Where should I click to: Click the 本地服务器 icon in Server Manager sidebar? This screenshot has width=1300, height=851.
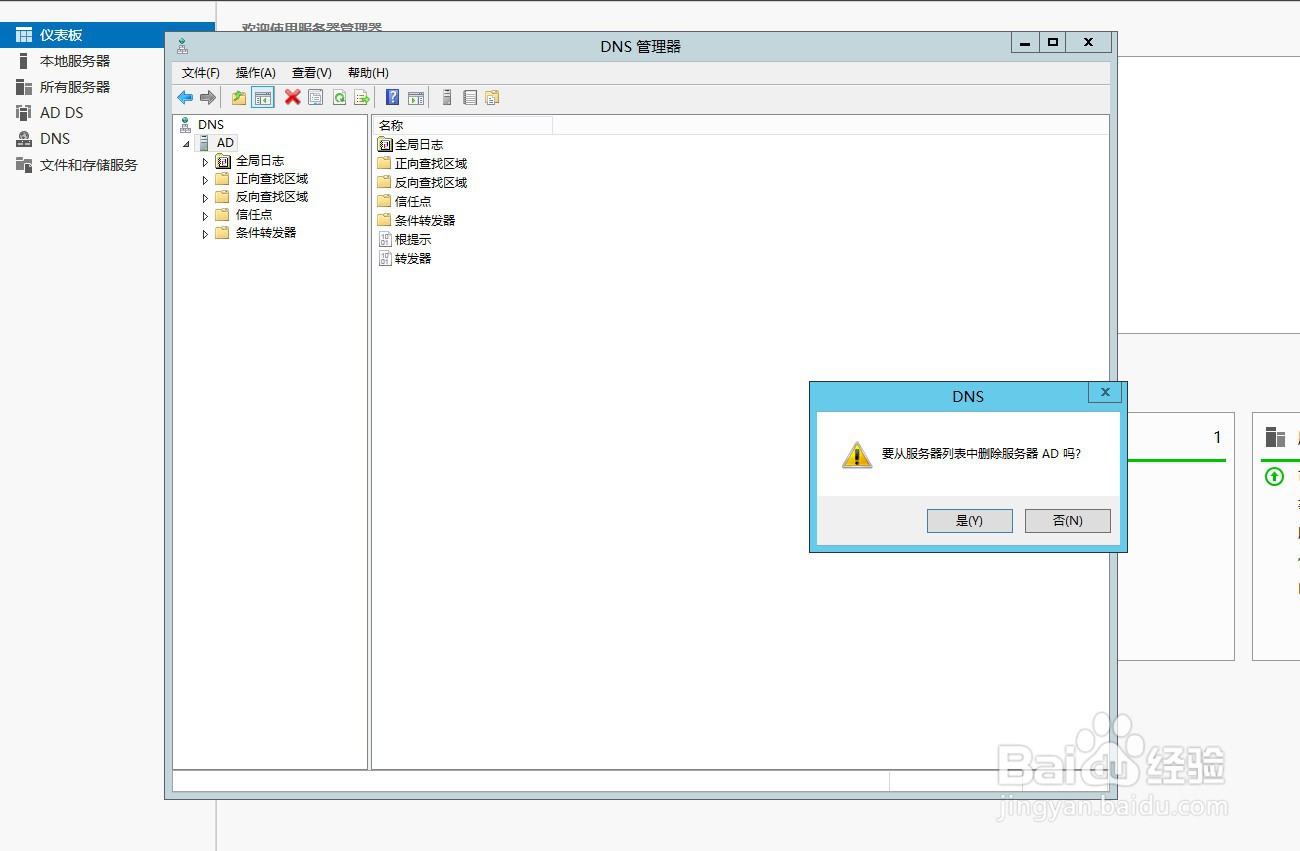pos(24,61)
